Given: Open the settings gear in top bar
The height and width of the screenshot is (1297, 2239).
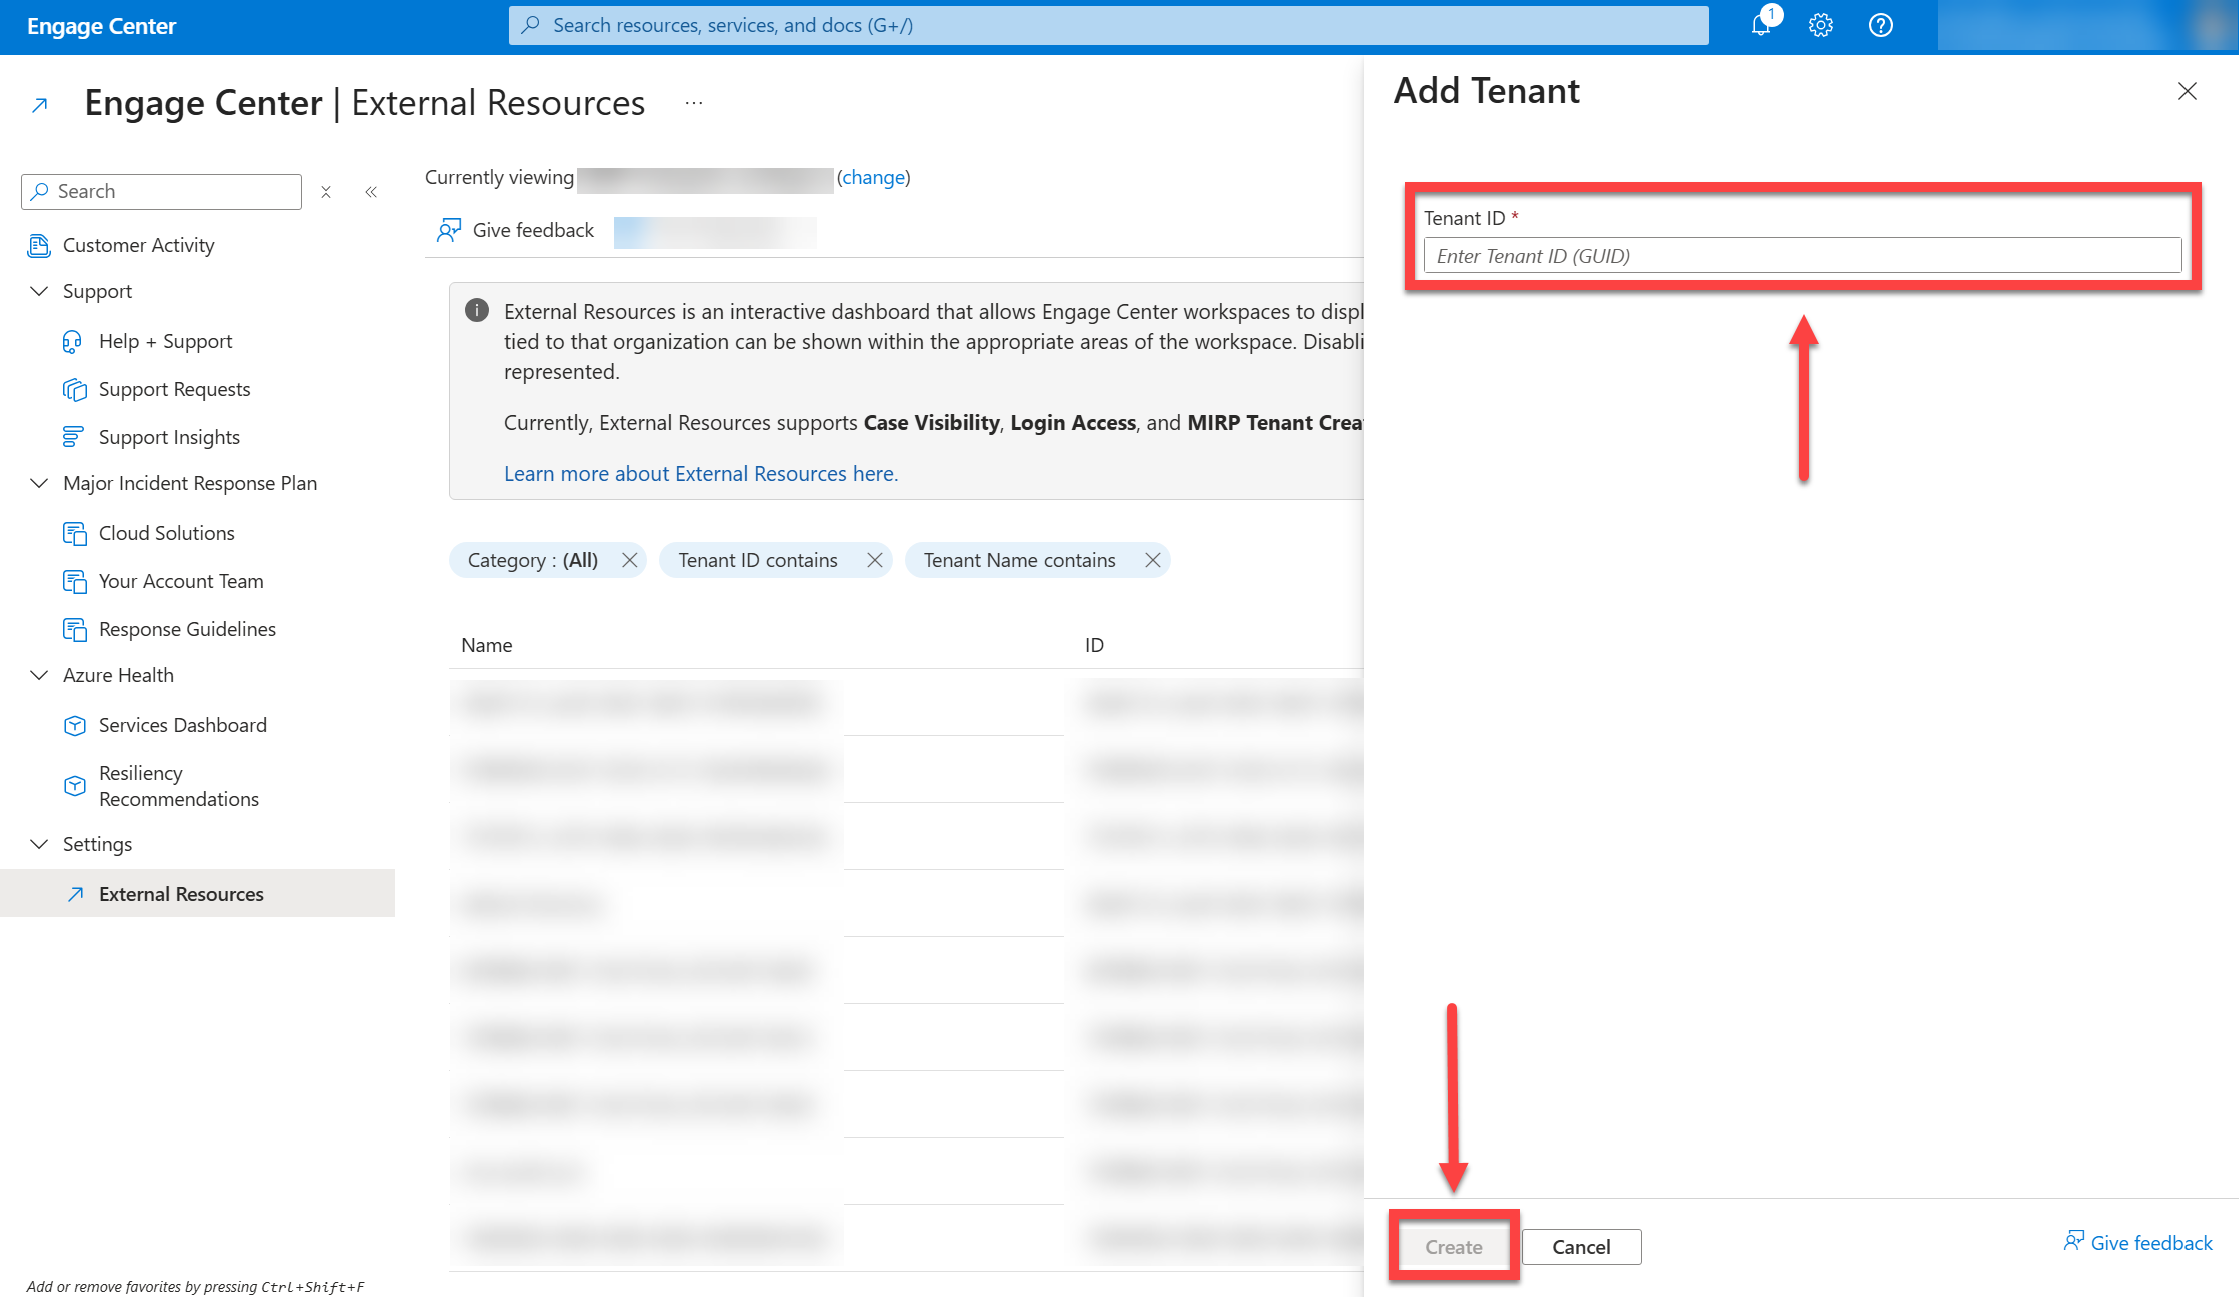Looking at the screenshot, I should [1821, 26].
